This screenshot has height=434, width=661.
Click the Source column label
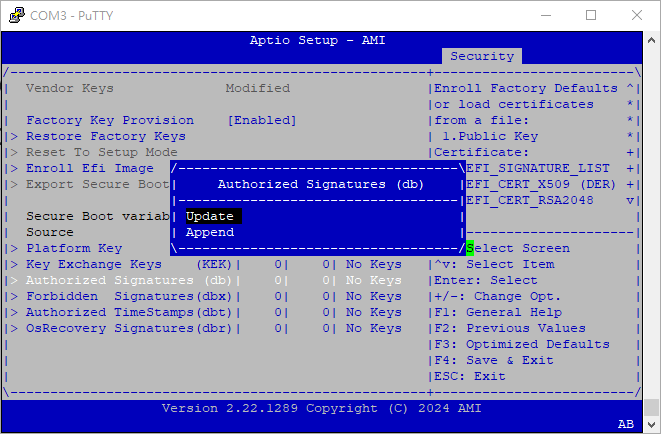[50, 232]
